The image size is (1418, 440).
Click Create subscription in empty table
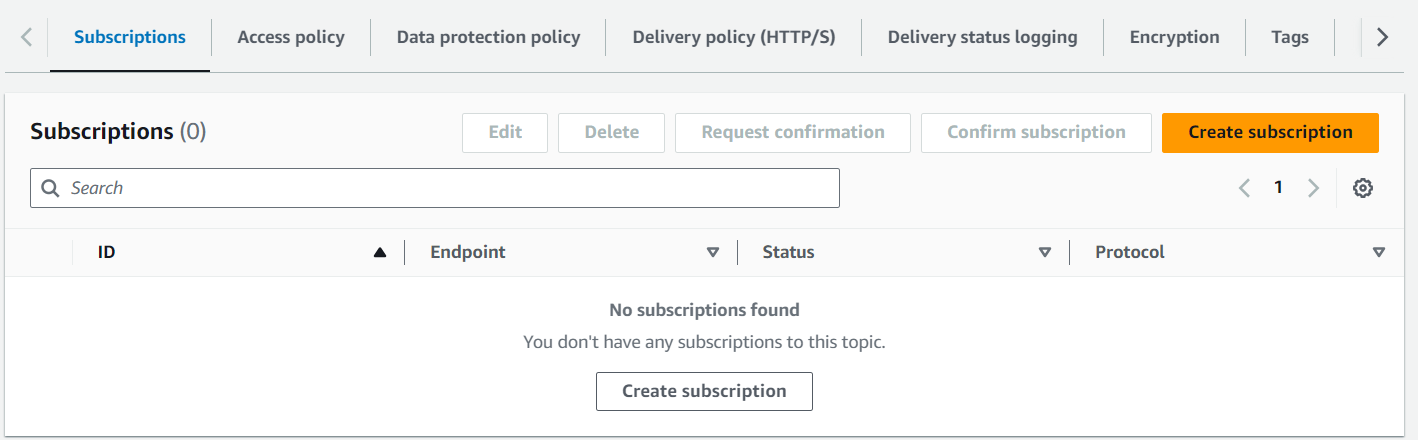704,391
